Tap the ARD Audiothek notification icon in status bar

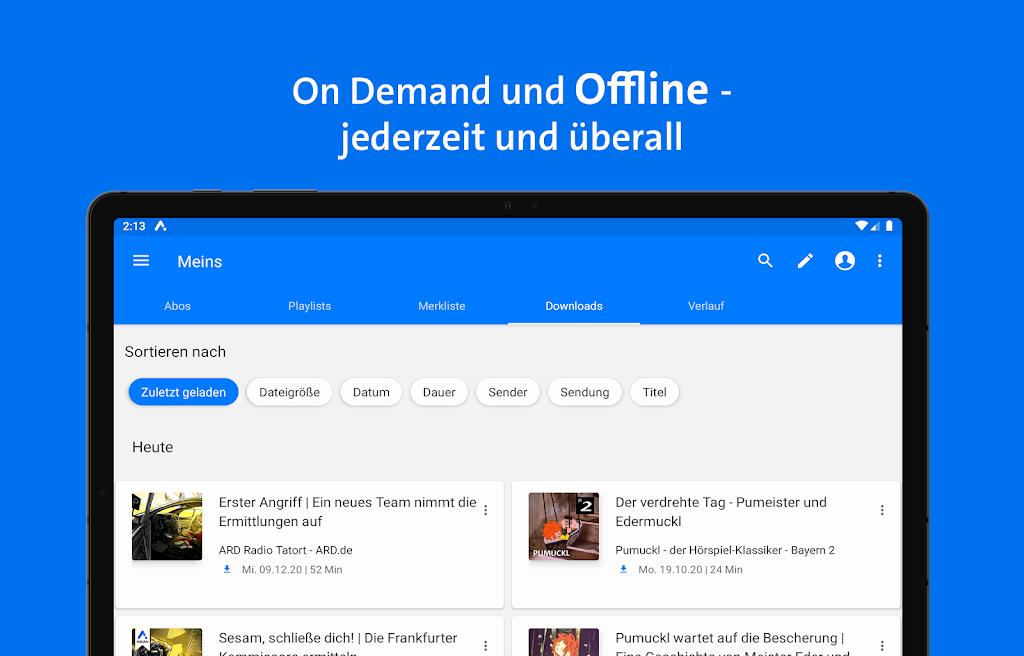tap(161, 226)
